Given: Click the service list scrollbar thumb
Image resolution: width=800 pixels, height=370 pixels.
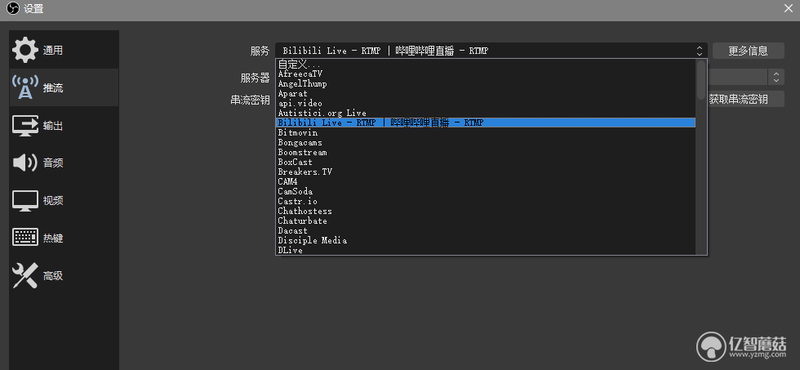Looking at the screenshot, I should pyautogui.click(x=701, y=80).
